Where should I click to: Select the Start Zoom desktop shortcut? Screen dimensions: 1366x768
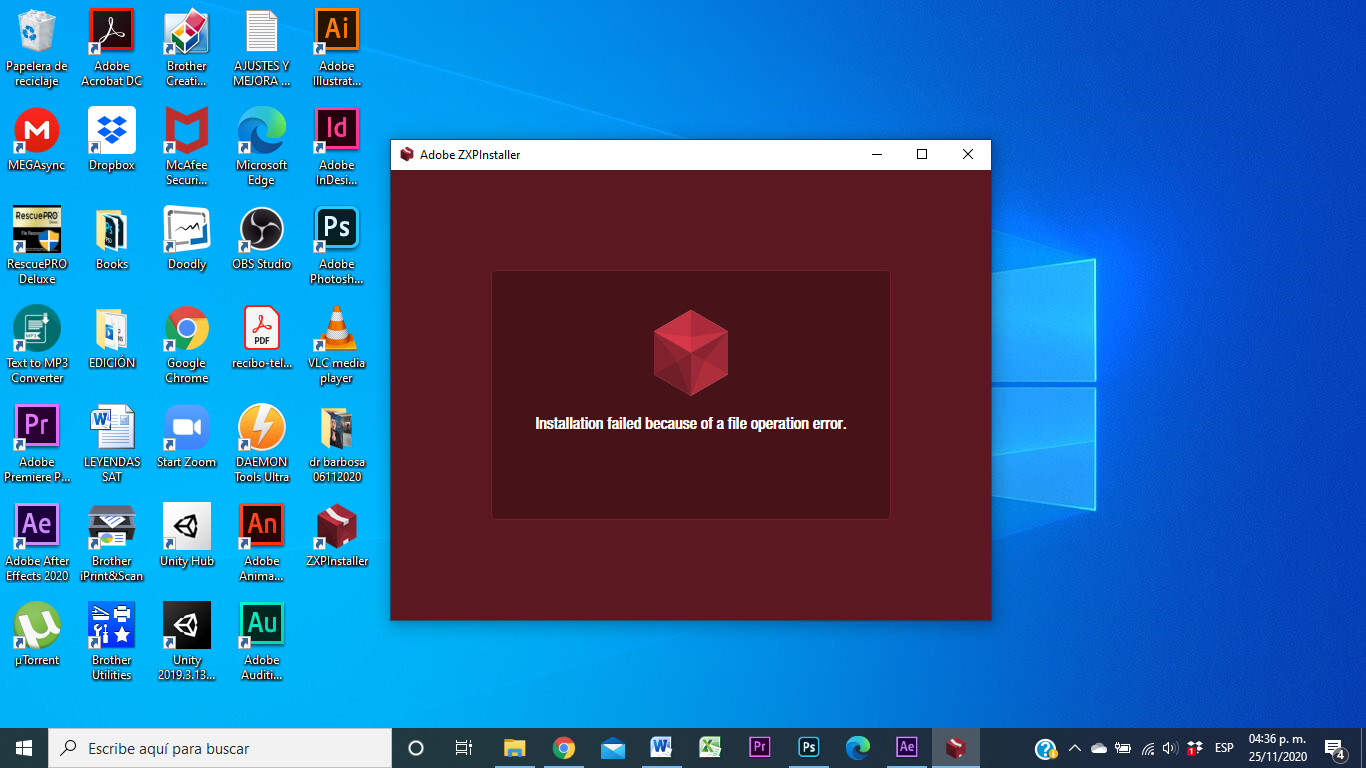[x=187, y=436]
